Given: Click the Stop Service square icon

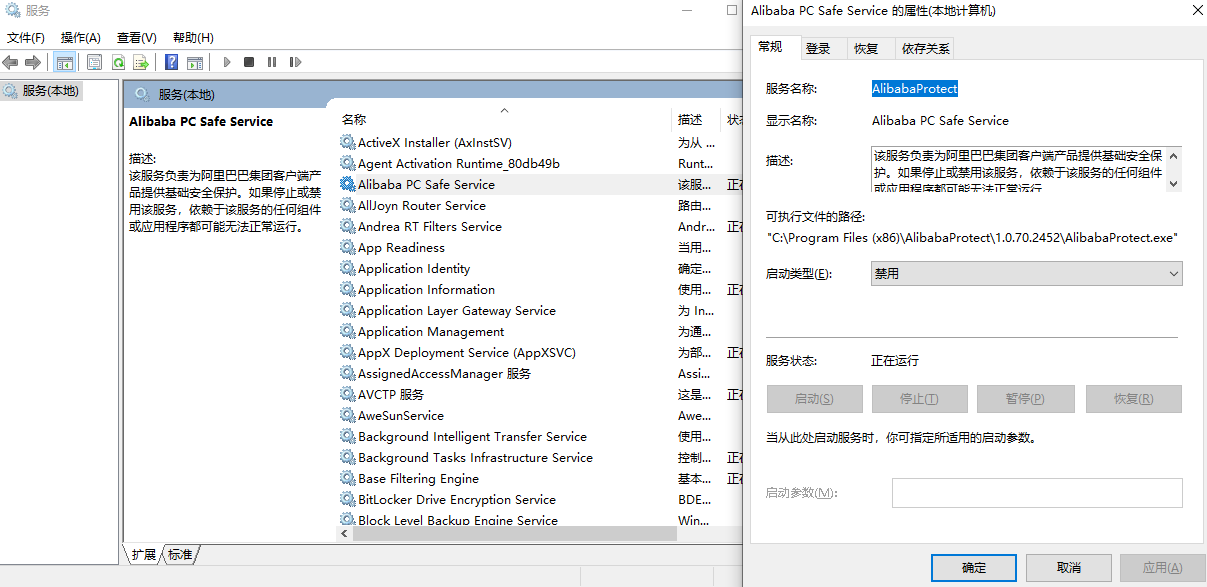Looking at the screenshot, I should point(249,62).
